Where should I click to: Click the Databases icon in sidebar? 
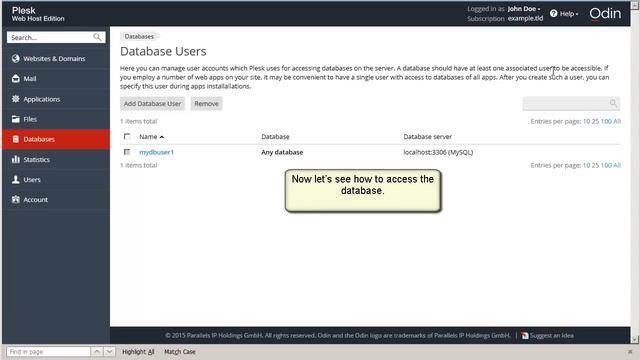(16, 139)
